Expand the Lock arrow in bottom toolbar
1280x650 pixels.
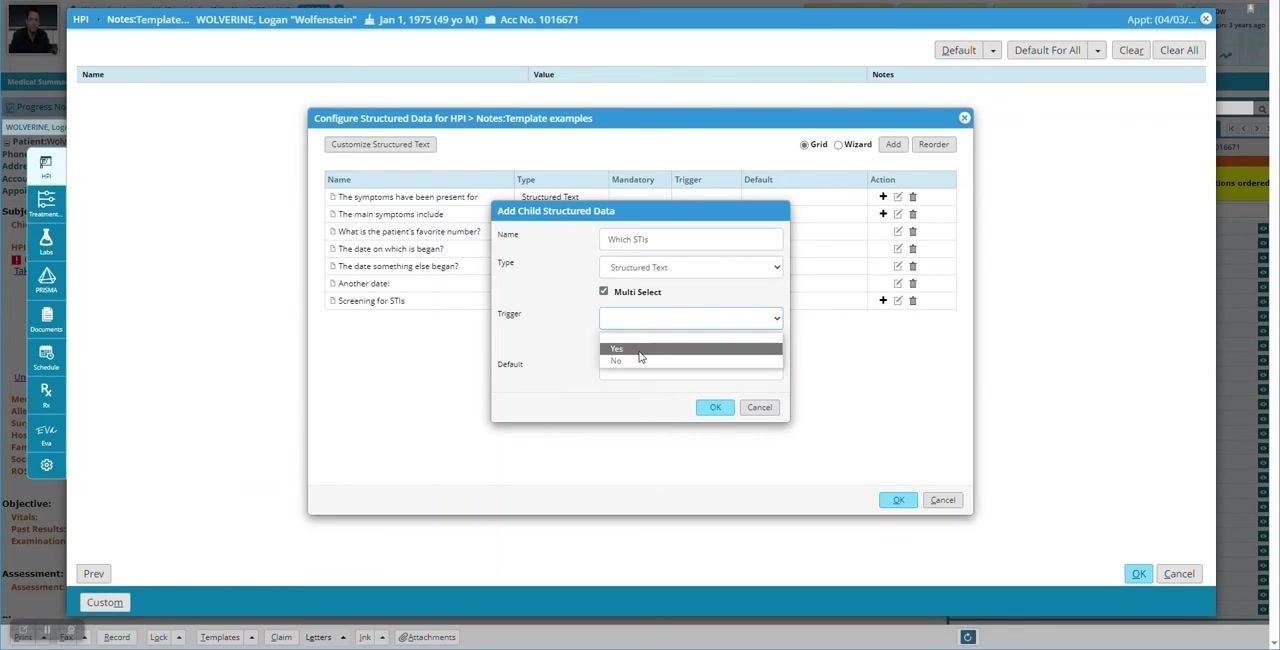(180, 637)
